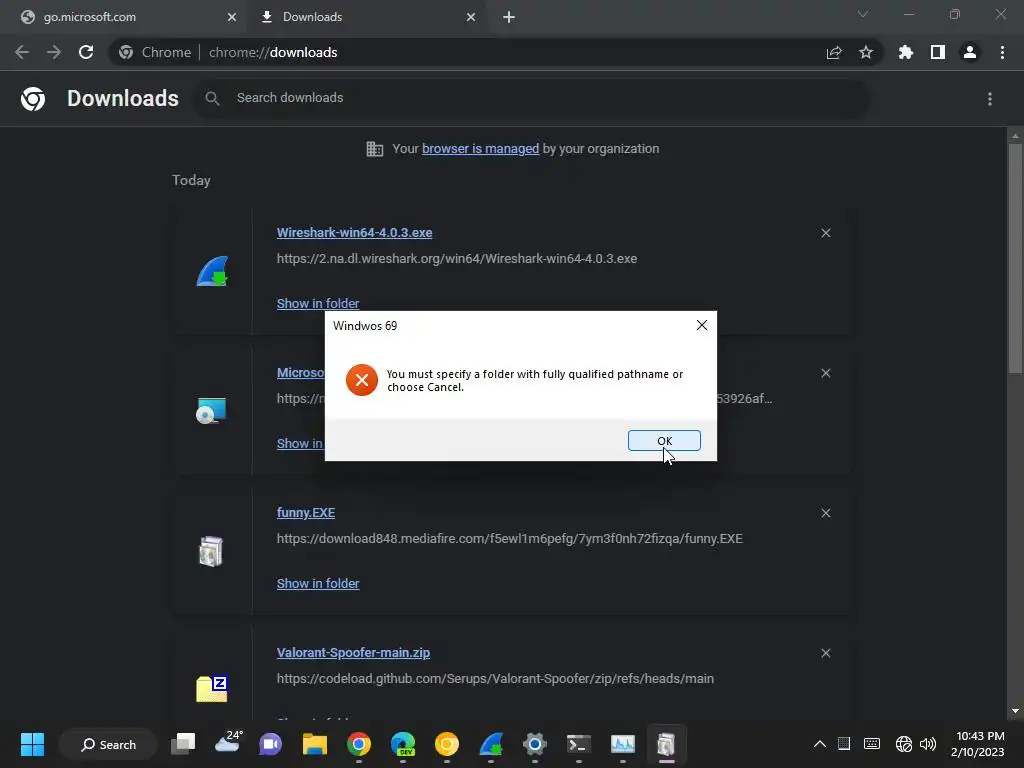Click the scrollbar down arrow
This screenshot has height=768, width=1024.
[1015, 711]
